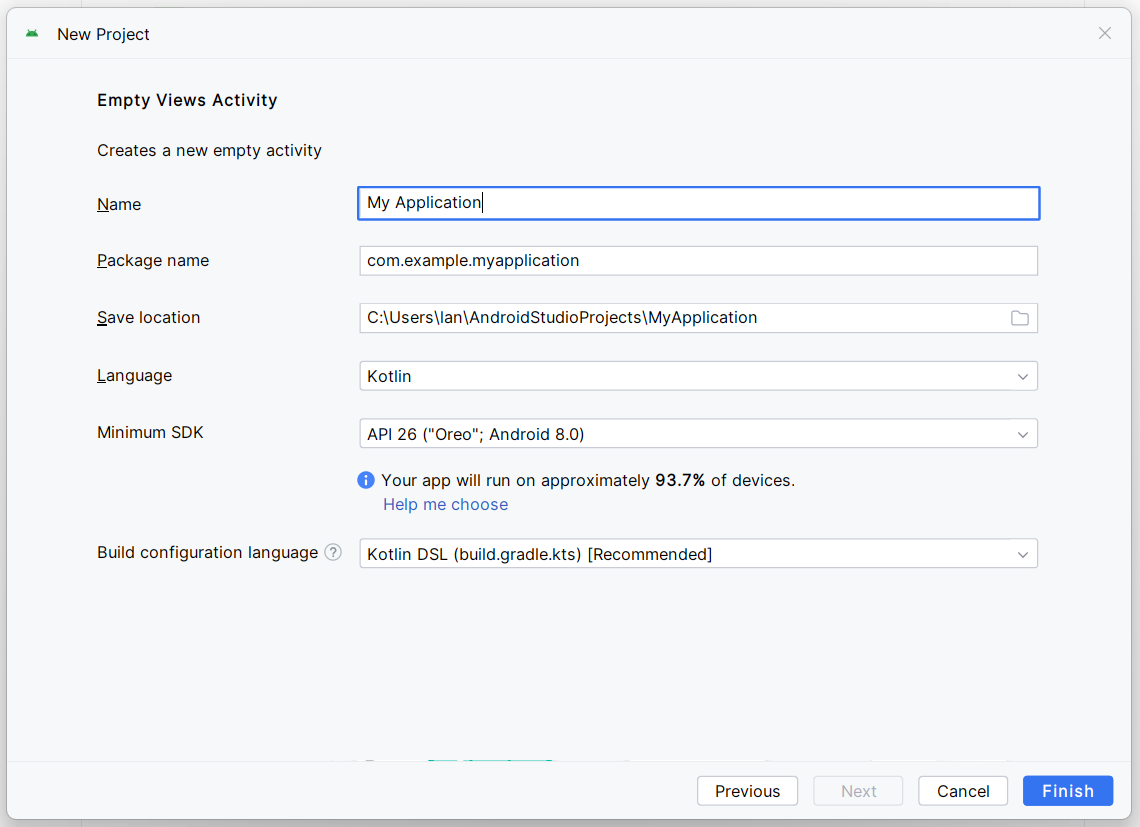This screenshot has height=827, width=1140.
Task: Expand the Minimum SDK dropdown showing API 26
Action: point(698,434)
